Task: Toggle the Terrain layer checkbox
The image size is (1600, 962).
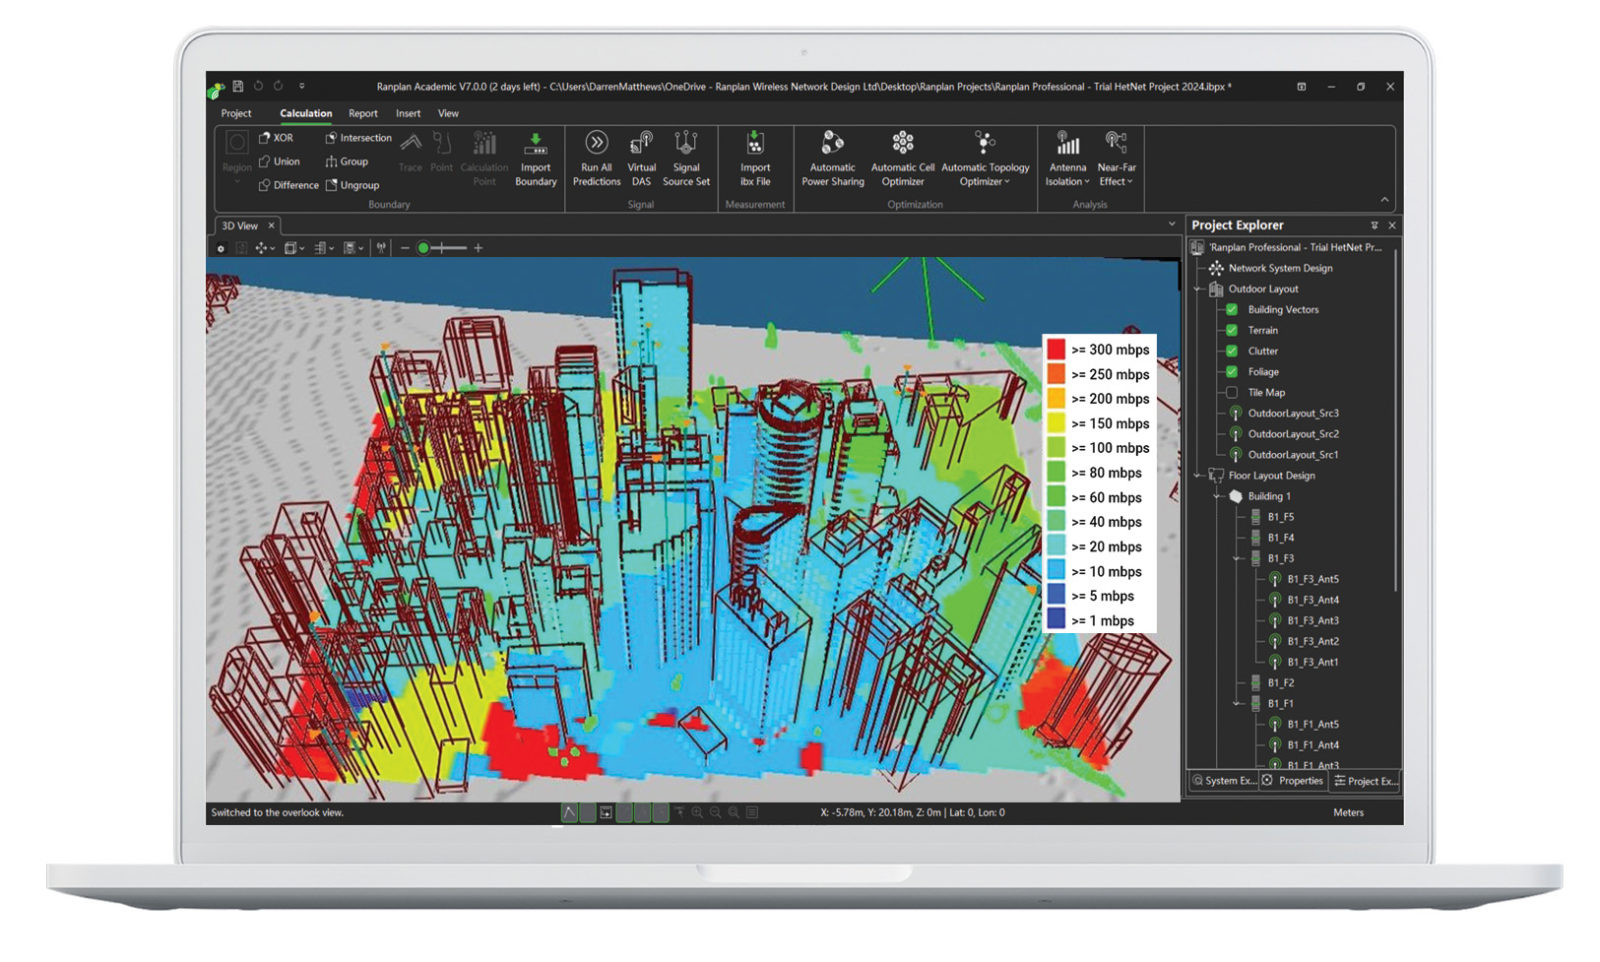Action: point(1232,330)
